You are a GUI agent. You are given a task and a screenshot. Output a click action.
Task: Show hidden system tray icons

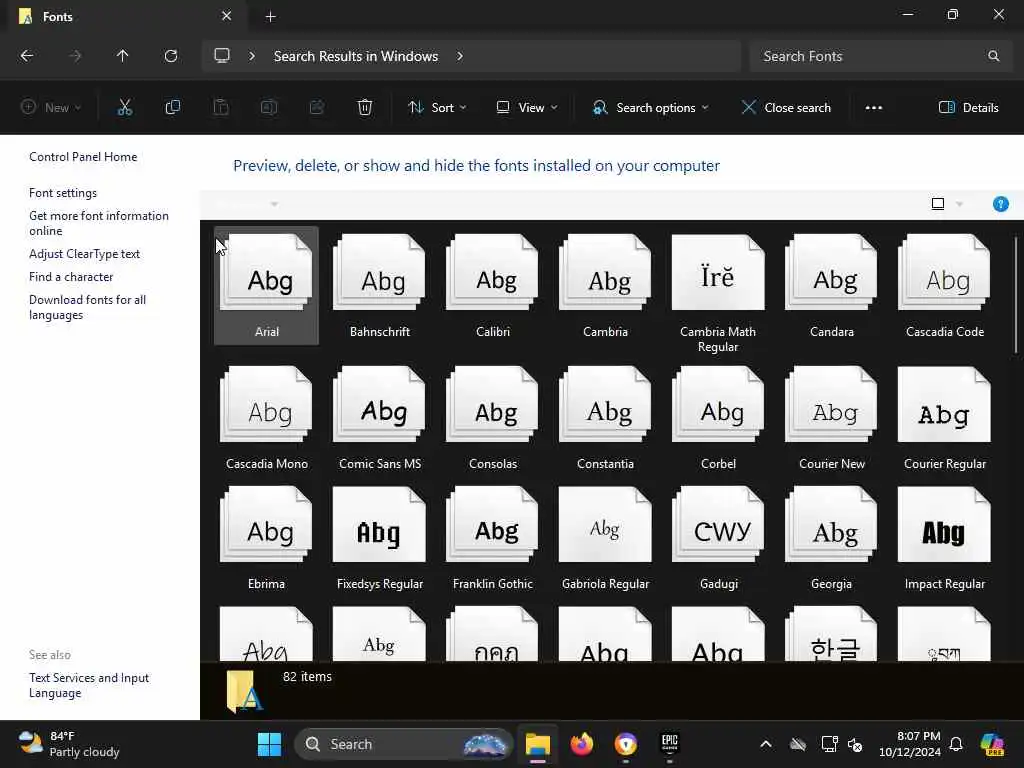[x=766, y=744]
